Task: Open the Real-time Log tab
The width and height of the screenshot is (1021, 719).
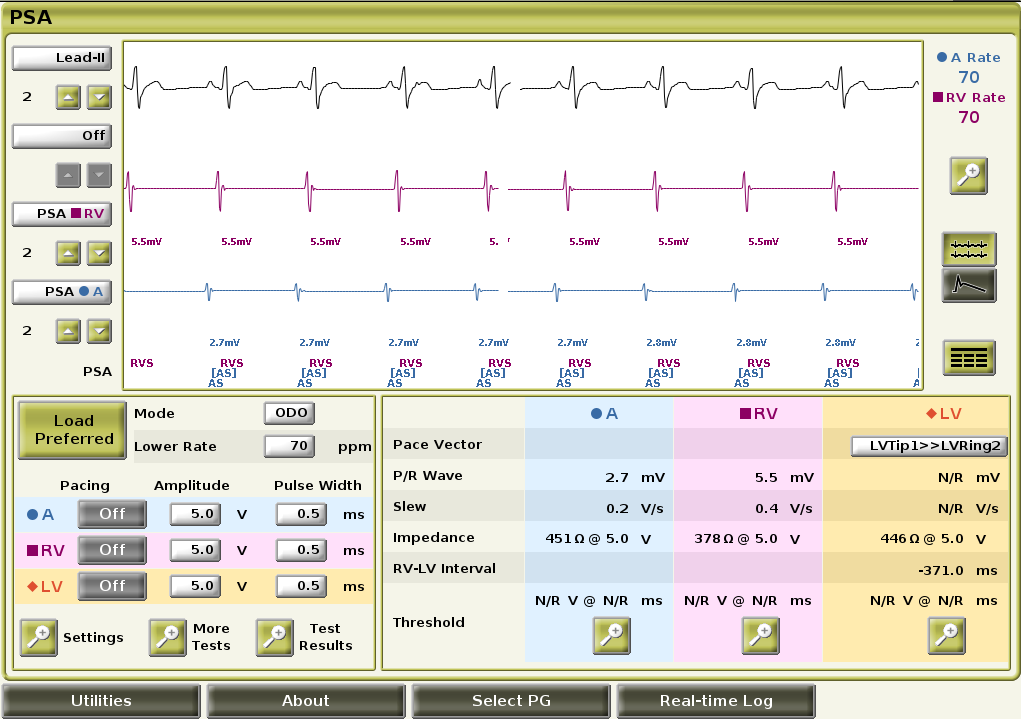Action: (716, 701)
